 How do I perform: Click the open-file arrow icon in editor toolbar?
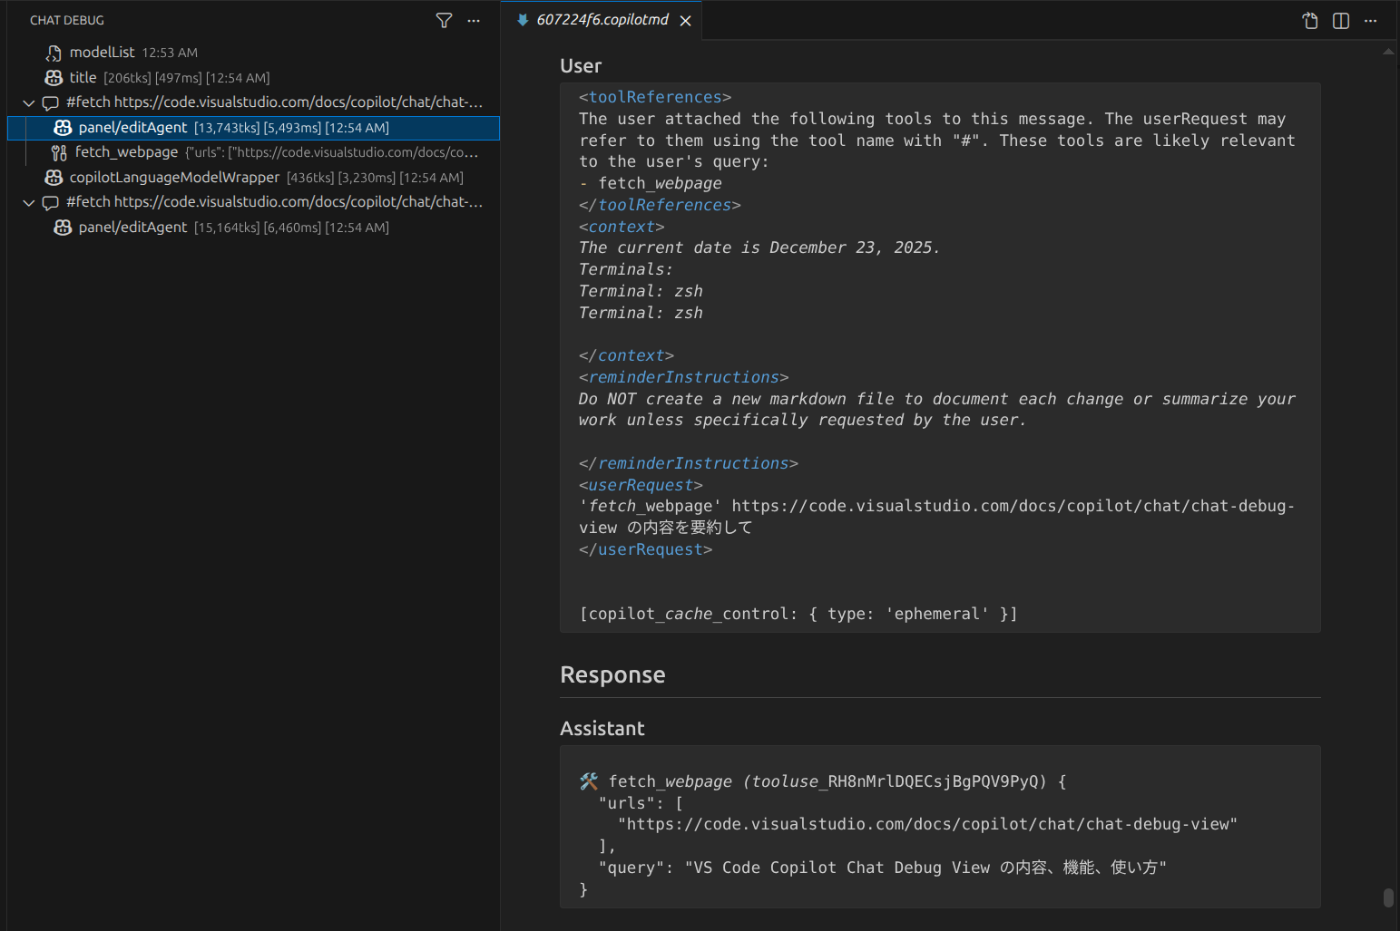pyautogui.click(x=1310, y=21)
